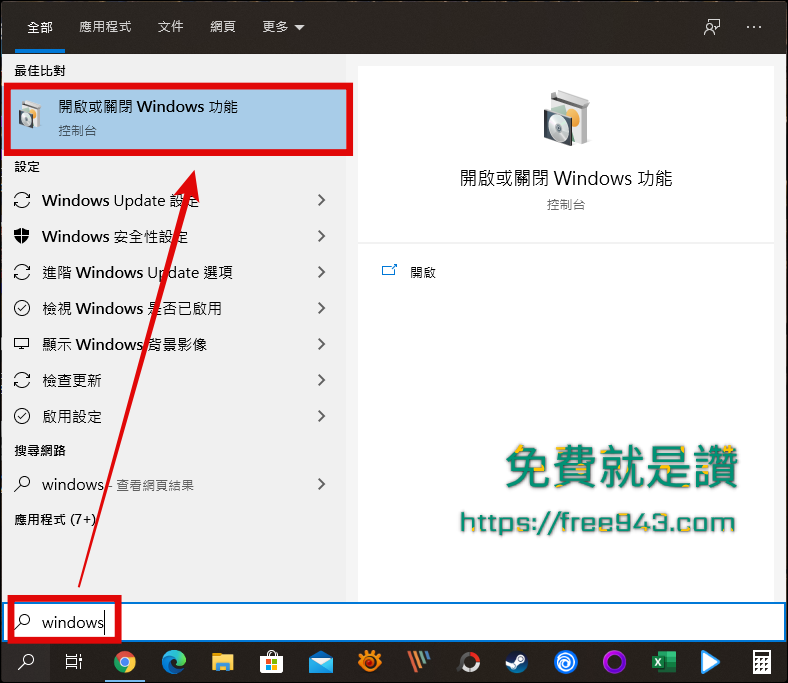Open the blue swirl Ubisoft icon
The width and height of the screenshot is (788, 683).
pos(565,662)
